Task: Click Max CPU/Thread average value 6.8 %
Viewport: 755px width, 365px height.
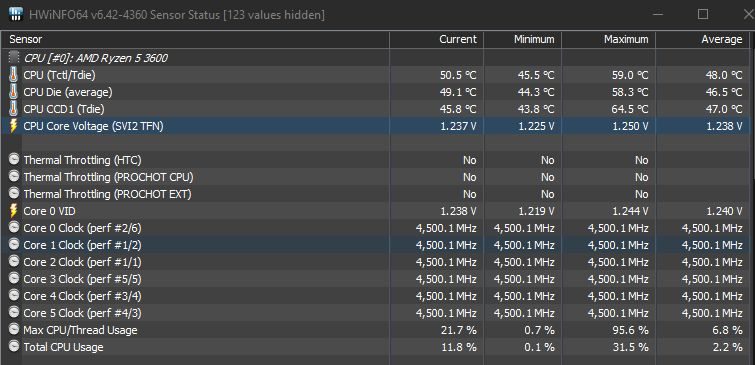Action: (x=727, y=330)
